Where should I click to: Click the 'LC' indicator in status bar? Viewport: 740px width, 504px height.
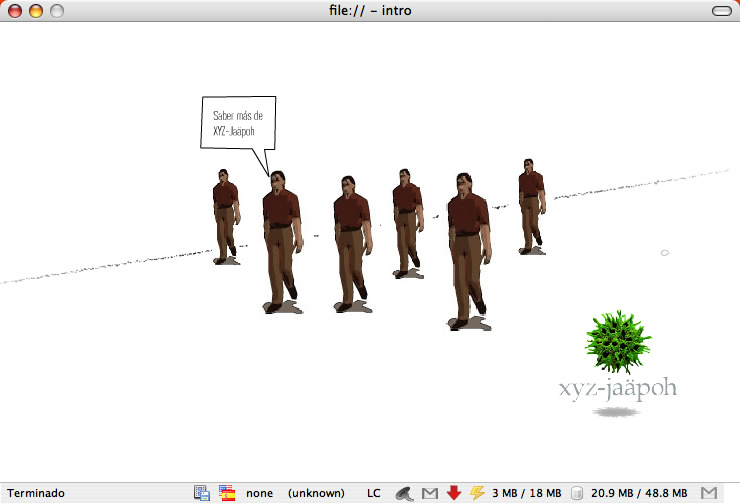[374, 493]
